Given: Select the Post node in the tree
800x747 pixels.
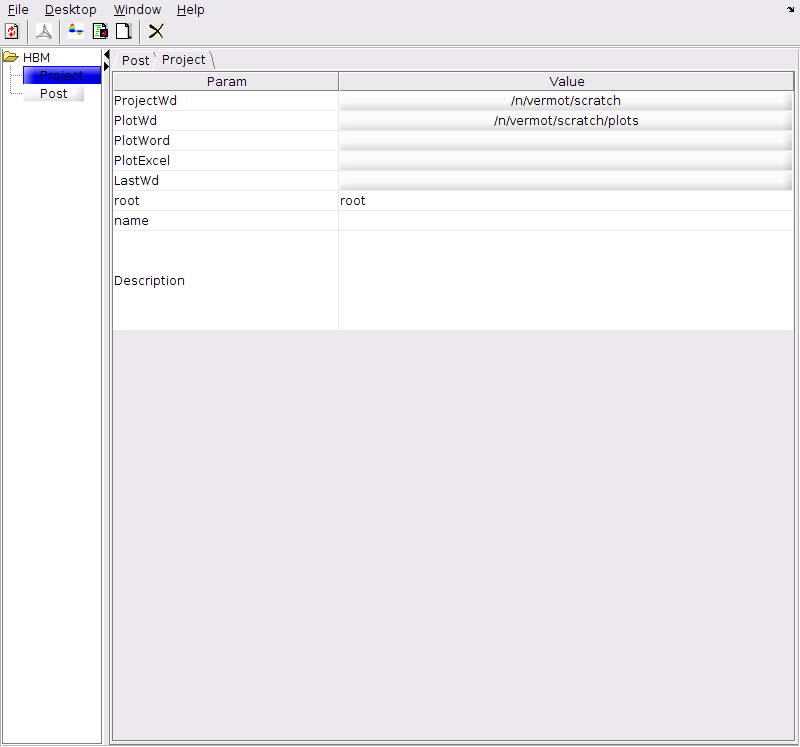Looking at the screenshot, I should 54,94.
